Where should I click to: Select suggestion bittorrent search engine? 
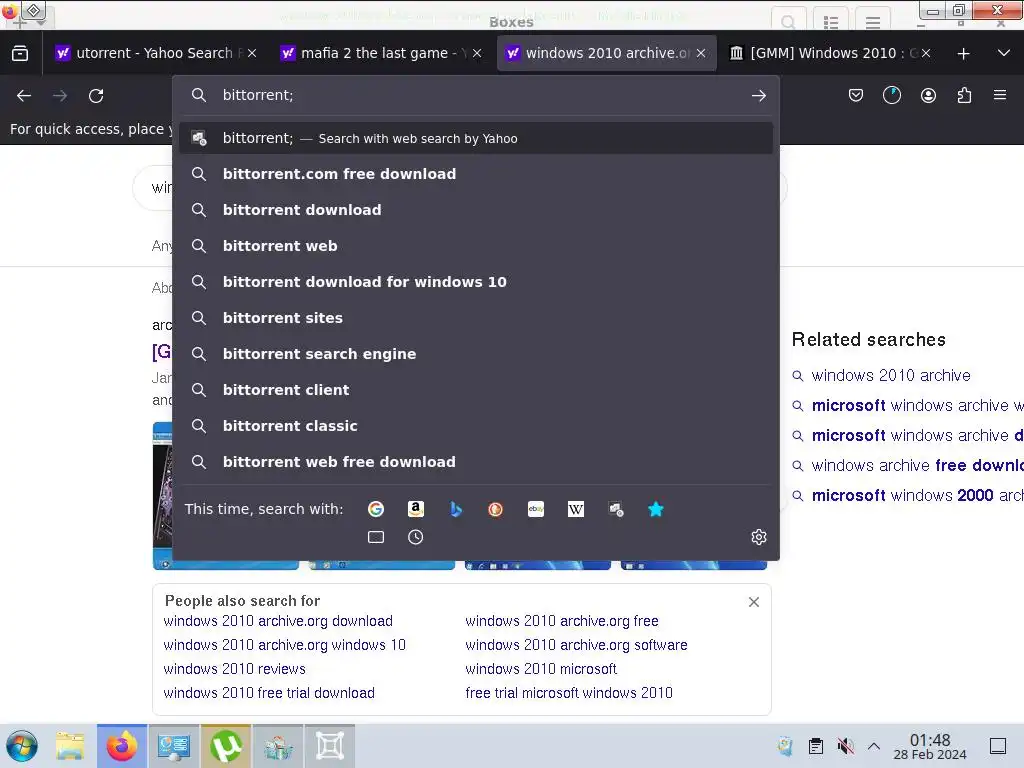click(x=476, y=353)
